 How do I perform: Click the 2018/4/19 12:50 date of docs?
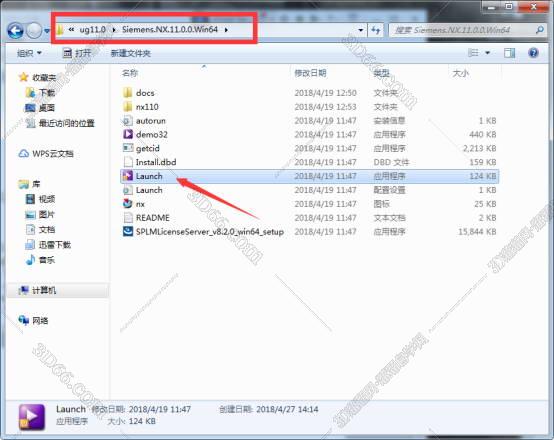(325, 93)
